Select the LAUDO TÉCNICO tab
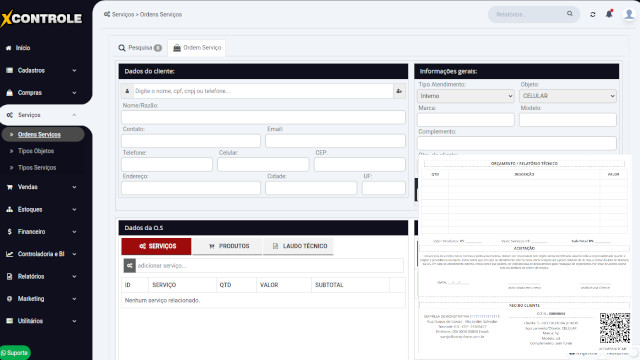This screenshot has height=360, width=640. 298,246
